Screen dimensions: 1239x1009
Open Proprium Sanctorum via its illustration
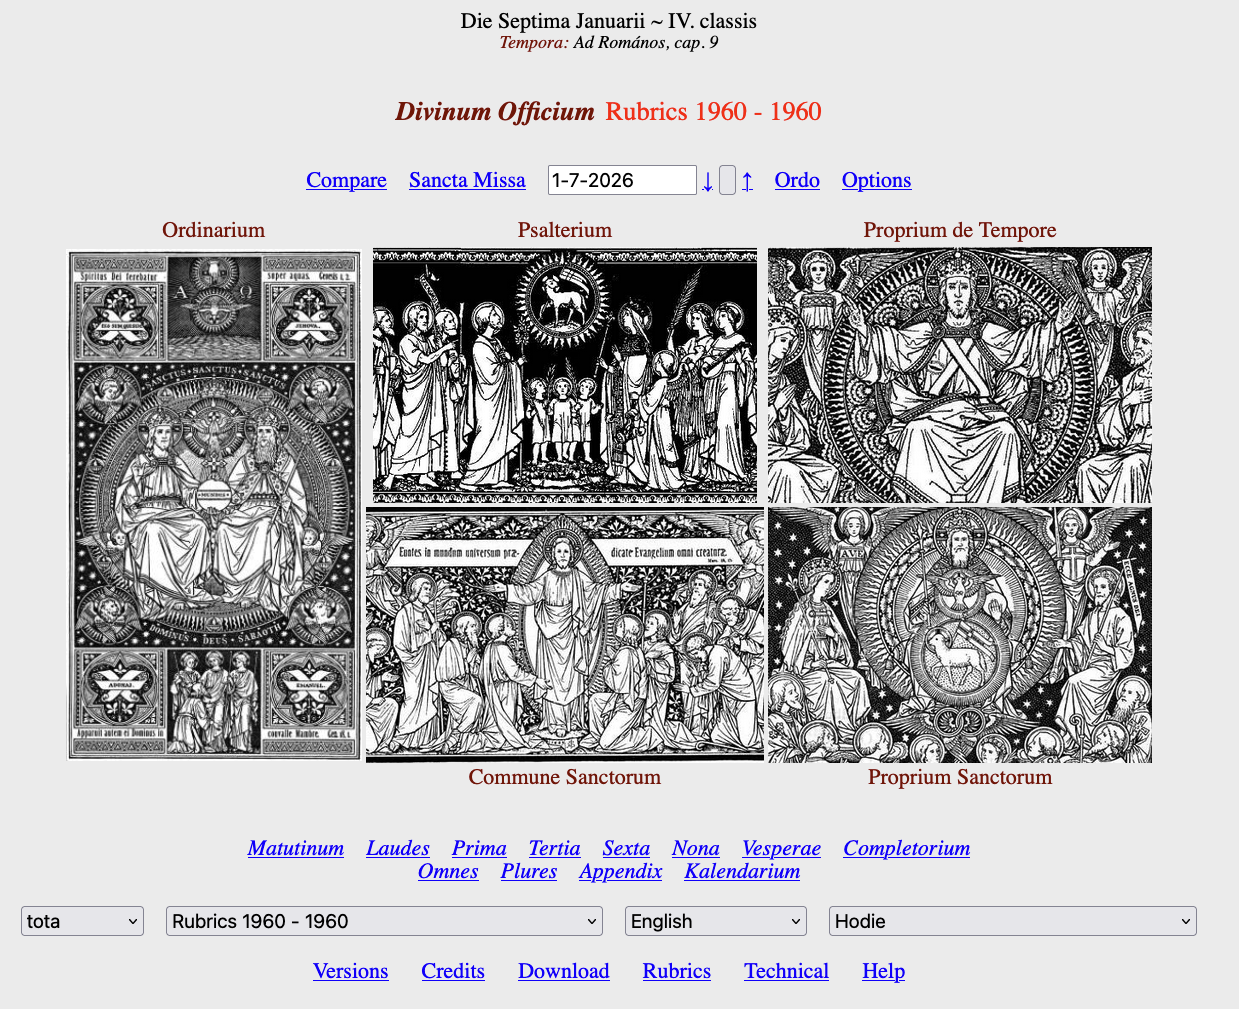click(959, 634)
